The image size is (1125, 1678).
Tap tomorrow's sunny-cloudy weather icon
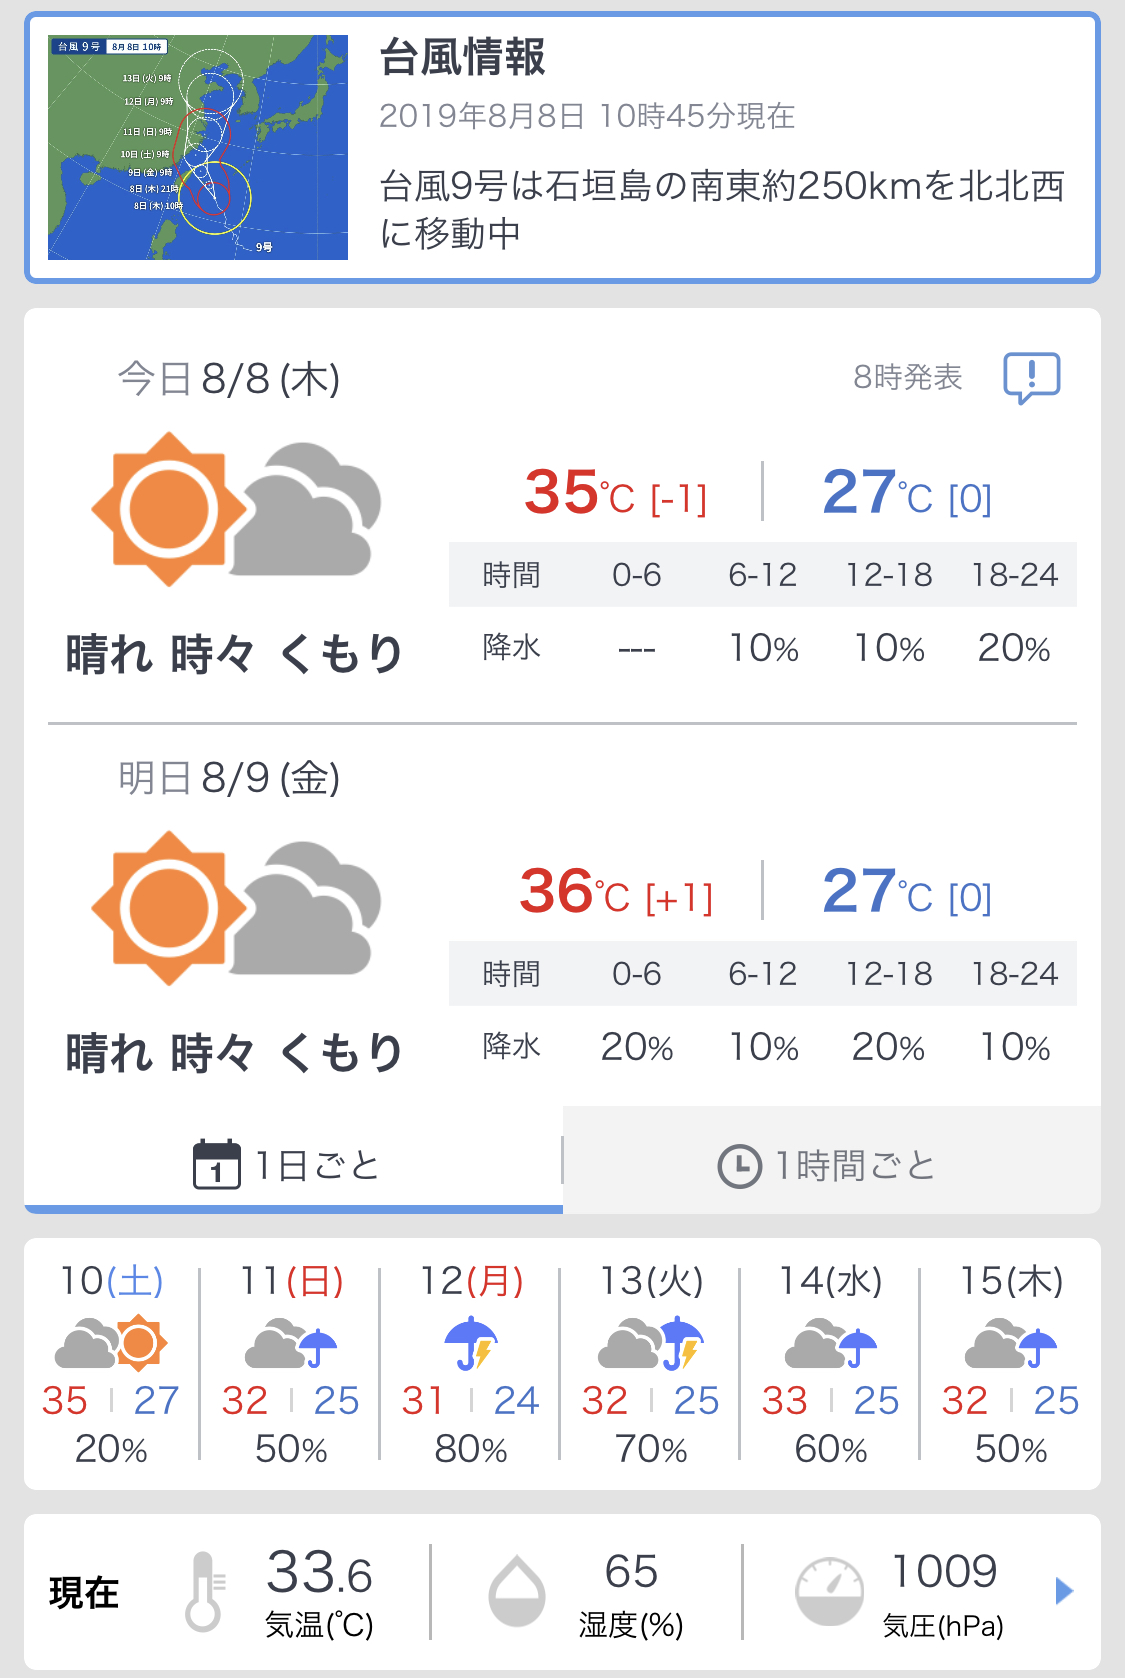point(236,908)
